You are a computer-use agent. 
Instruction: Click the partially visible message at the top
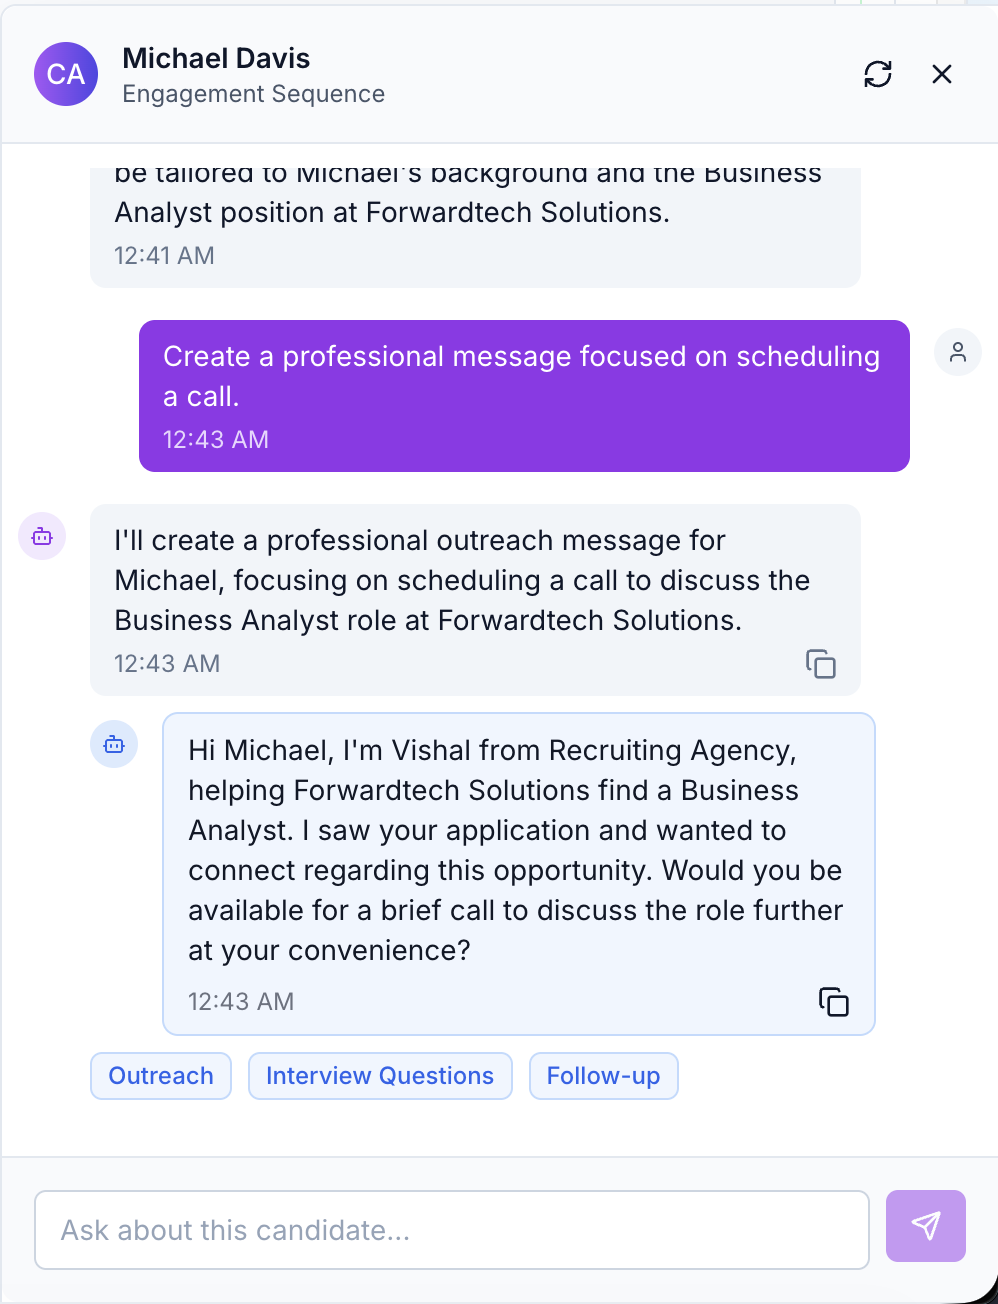tap(475, 212)
